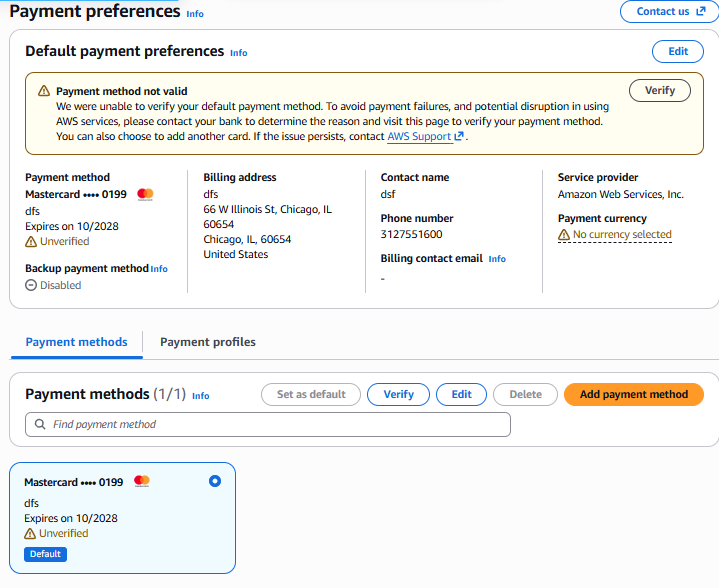Click the orange Add payment method button
Viewport: 719px width, 588px height.
pyautogui.click(x=634, y=394)
